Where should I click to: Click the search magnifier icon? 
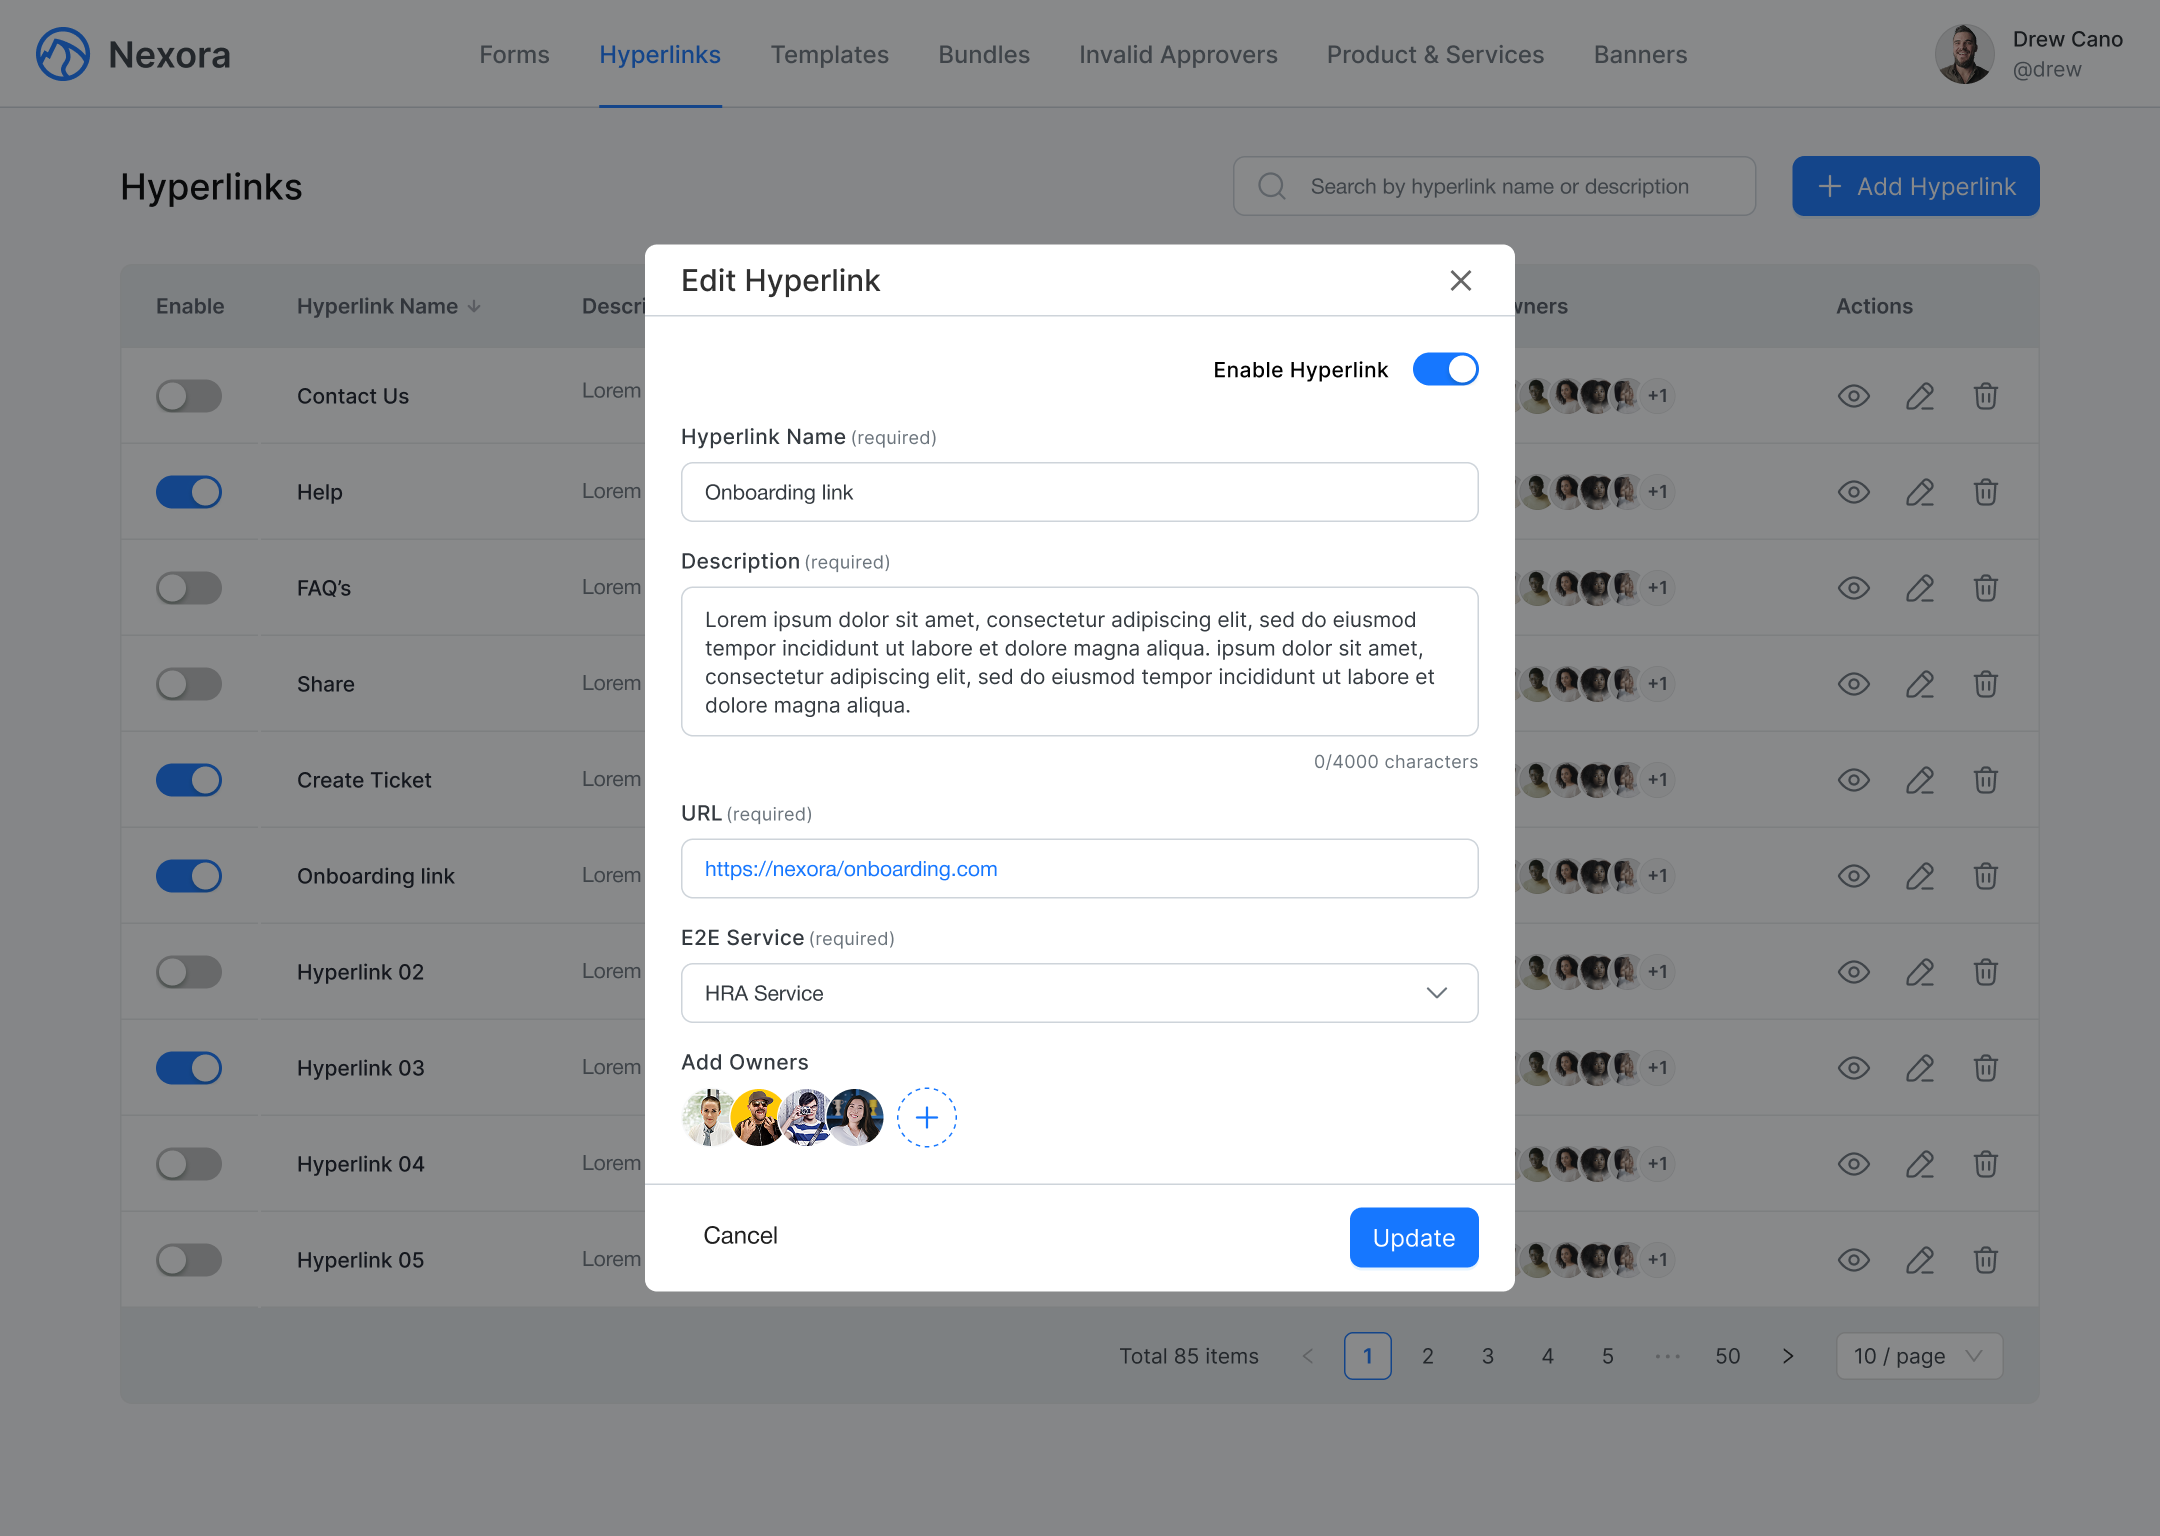(1272, 186)
